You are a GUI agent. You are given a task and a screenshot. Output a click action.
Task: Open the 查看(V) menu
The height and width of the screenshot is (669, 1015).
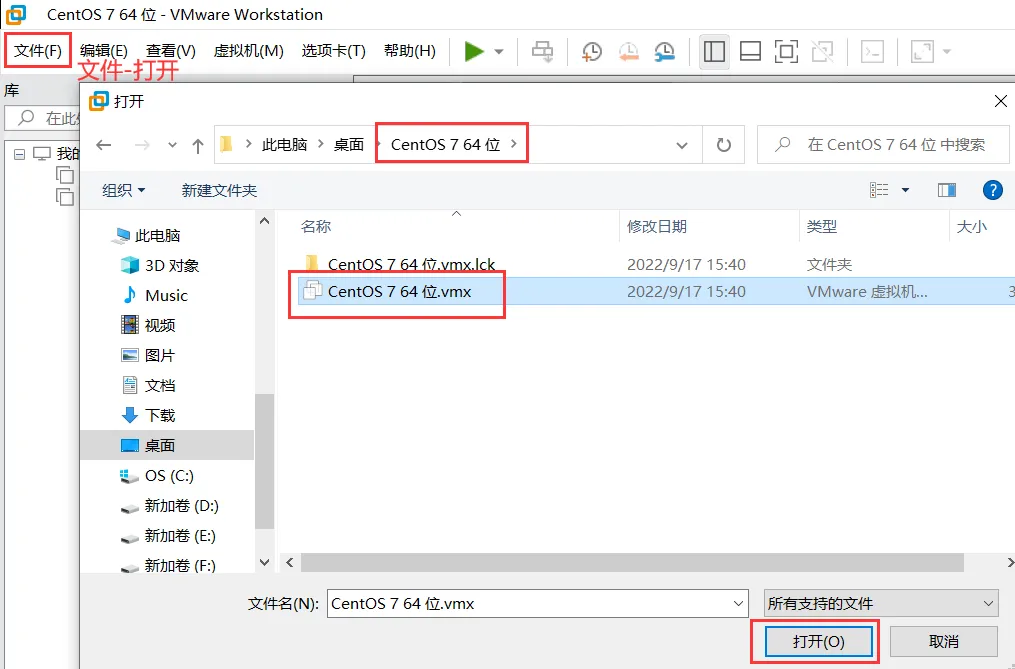(171, 51)
